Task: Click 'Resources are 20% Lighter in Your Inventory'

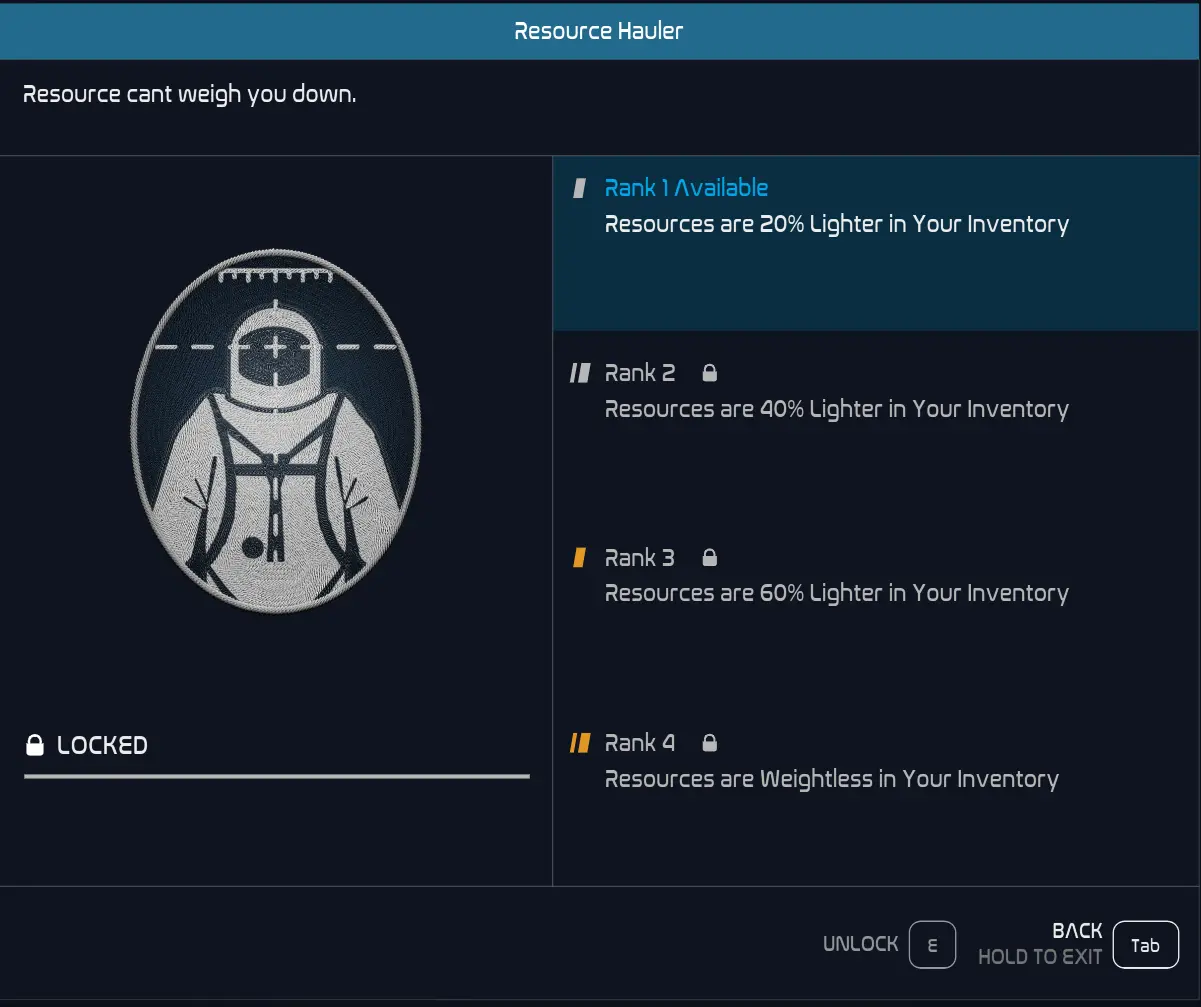Action: click(837, 224)
